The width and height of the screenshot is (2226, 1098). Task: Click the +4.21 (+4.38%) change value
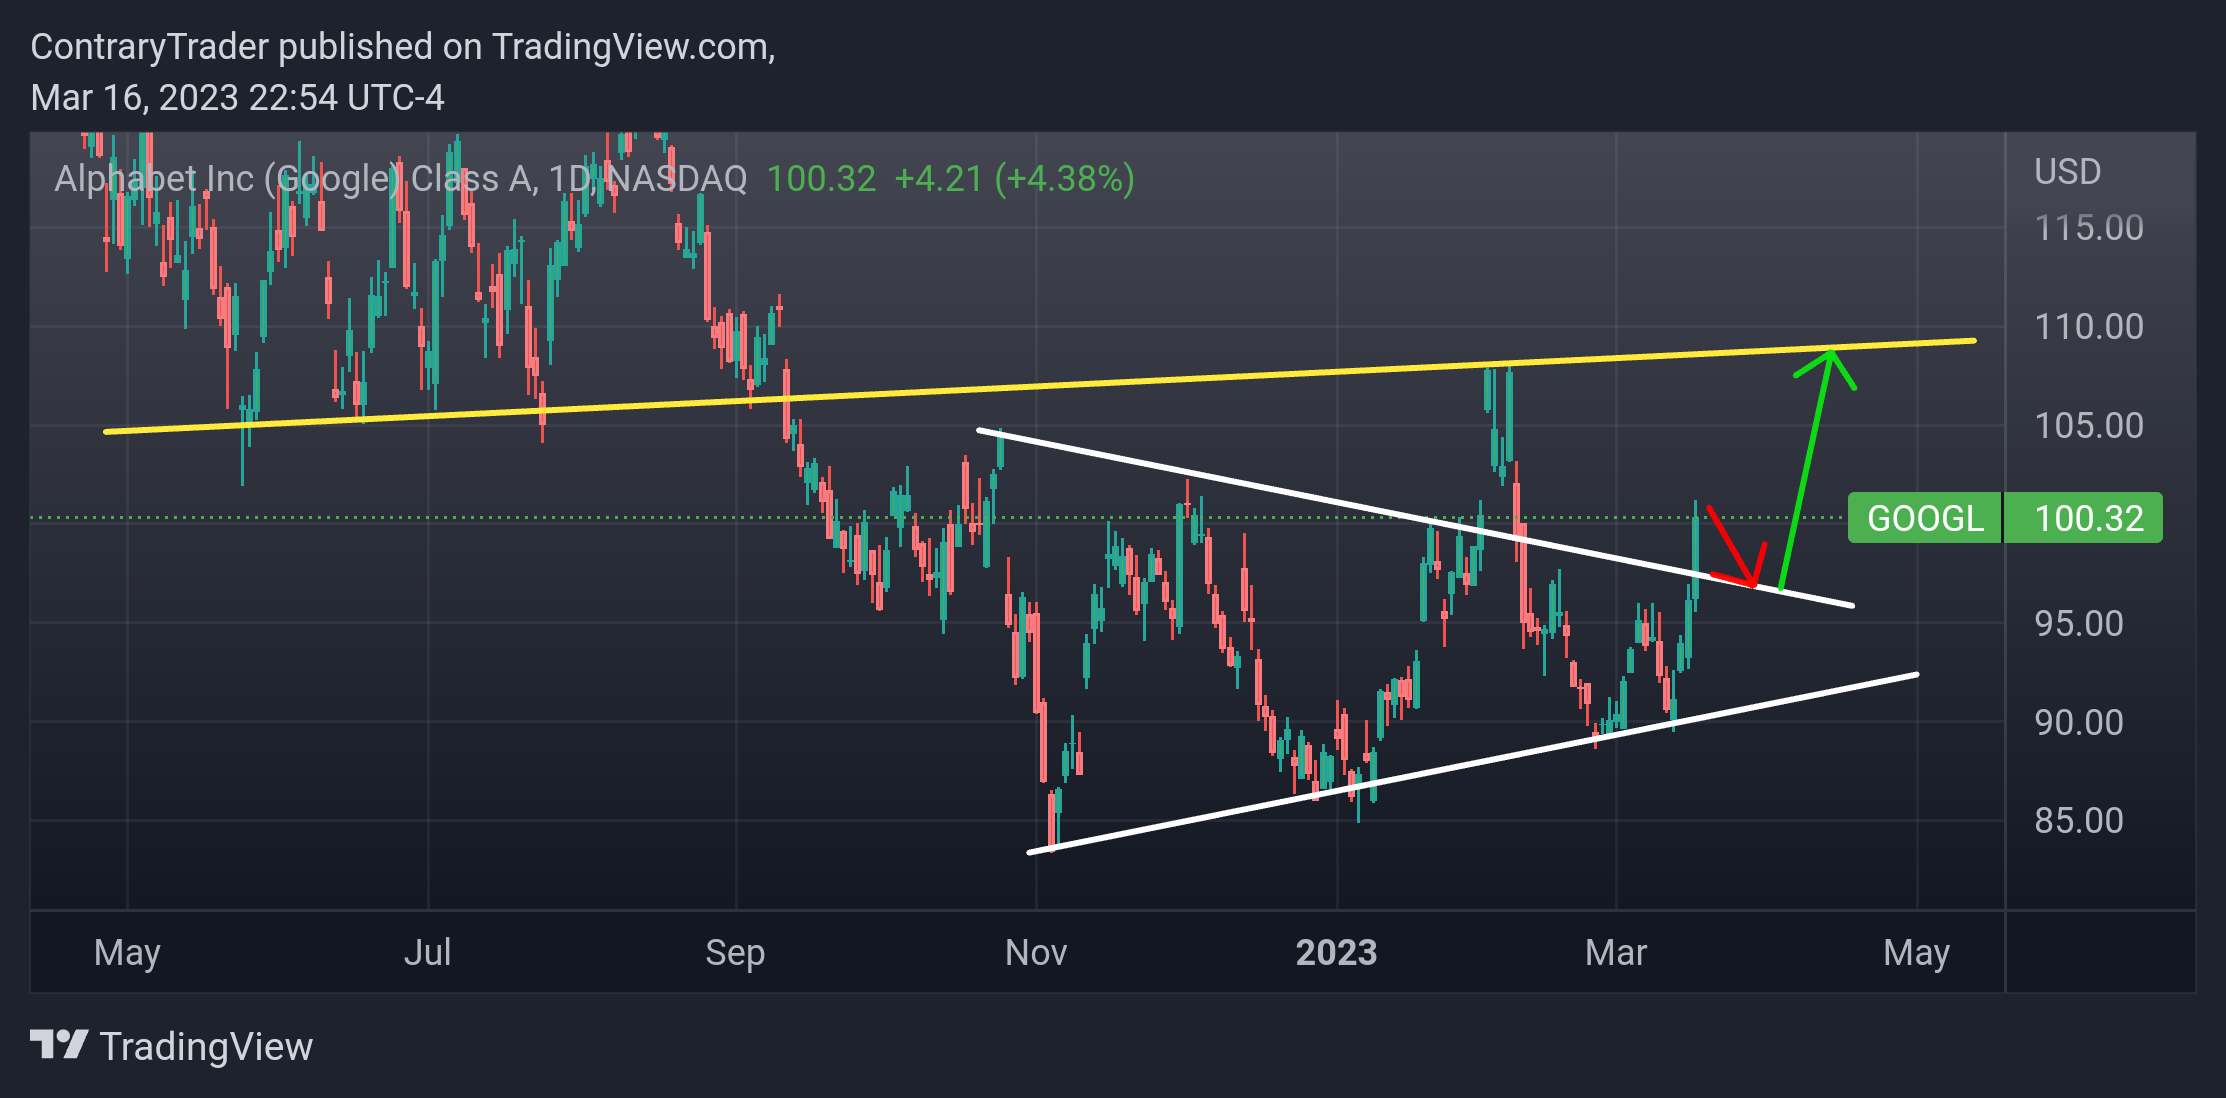click(x=1014, y=179)
